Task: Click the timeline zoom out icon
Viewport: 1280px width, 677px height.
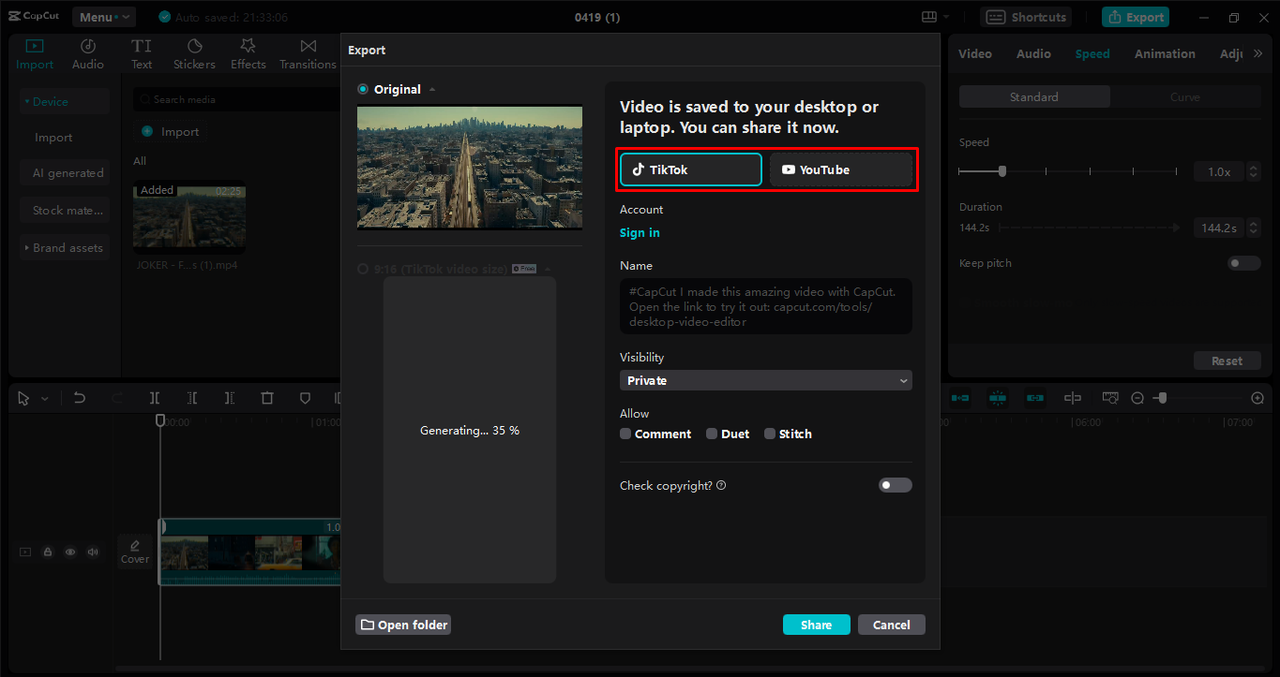Action: point(1137,398)
